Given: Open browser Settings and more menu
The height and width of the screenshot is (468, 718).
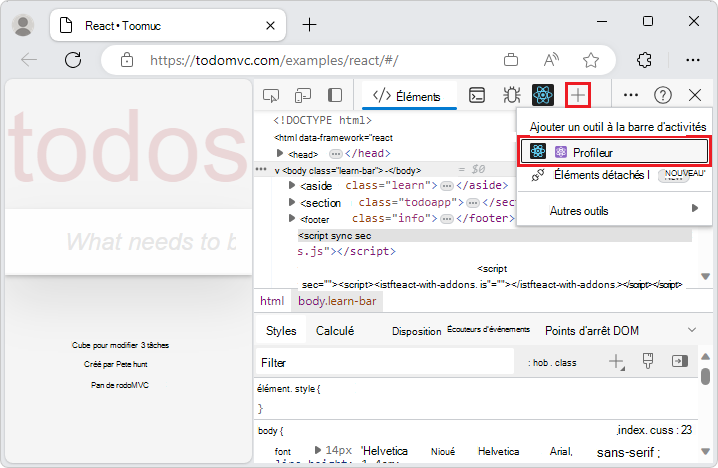Looking at the screenshot, I should 692,60.
